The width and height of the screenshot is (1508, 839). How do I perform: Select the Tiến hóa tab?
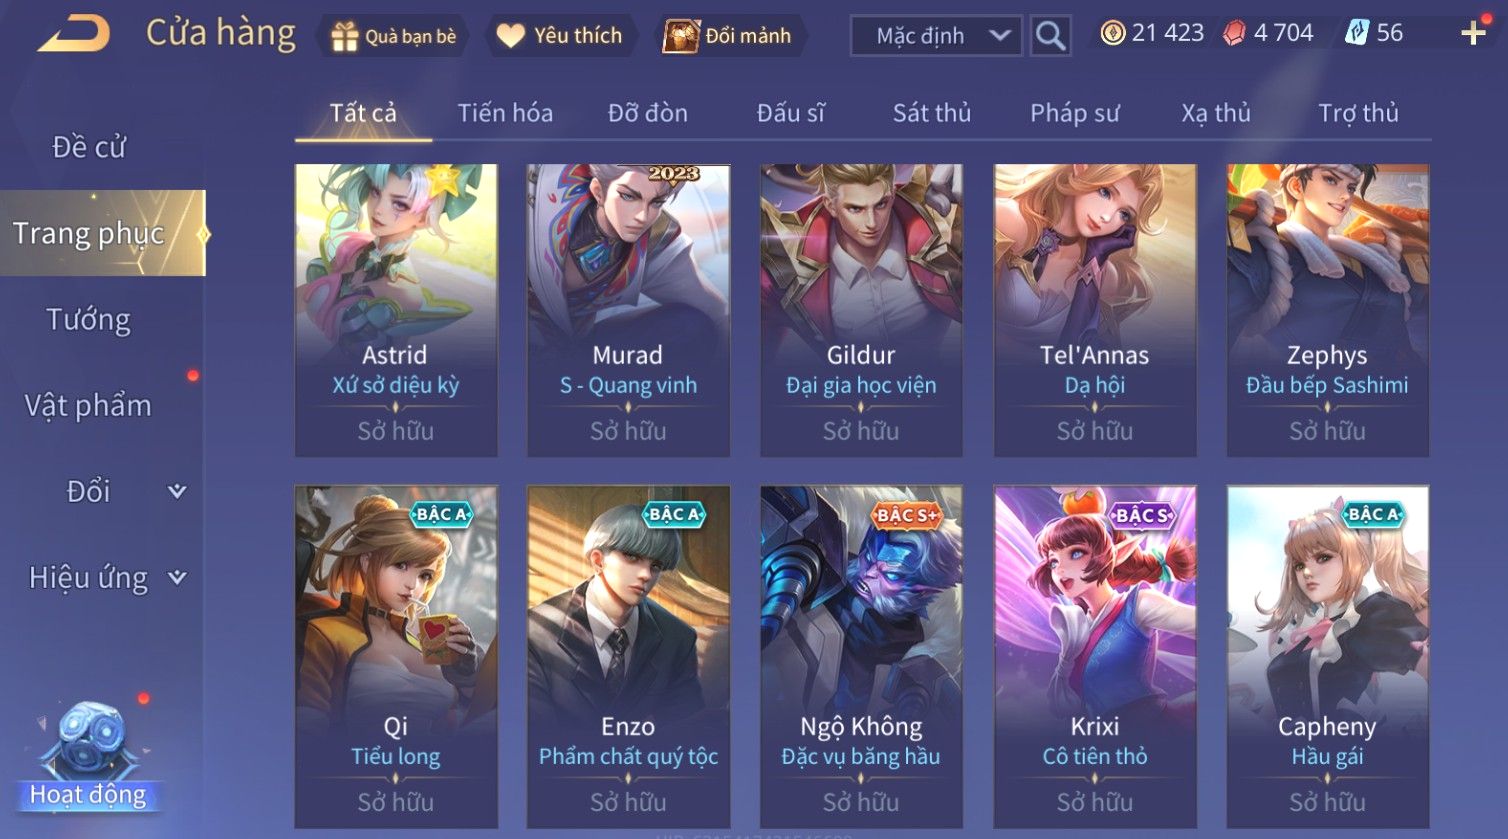pyautogui.click(x=505, y=113)
